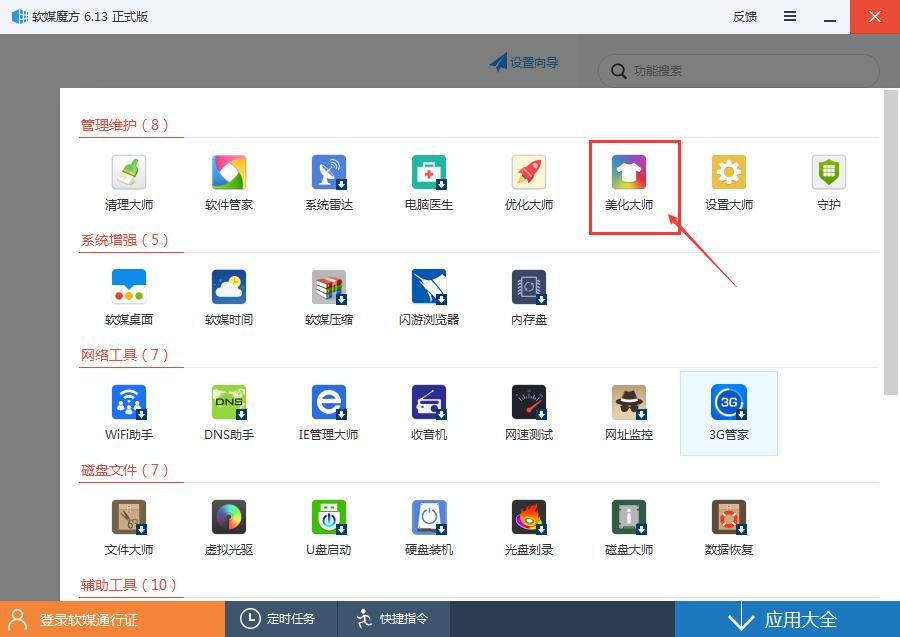
Task: Open U盘启动 USB boot tool
Action: pos(329,527)
